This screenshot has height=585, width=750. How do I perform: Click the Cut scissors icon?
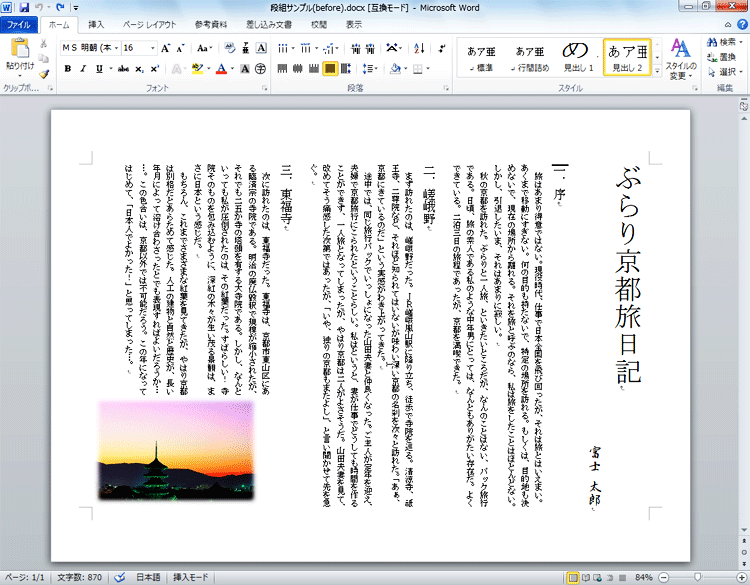(44, 44)
